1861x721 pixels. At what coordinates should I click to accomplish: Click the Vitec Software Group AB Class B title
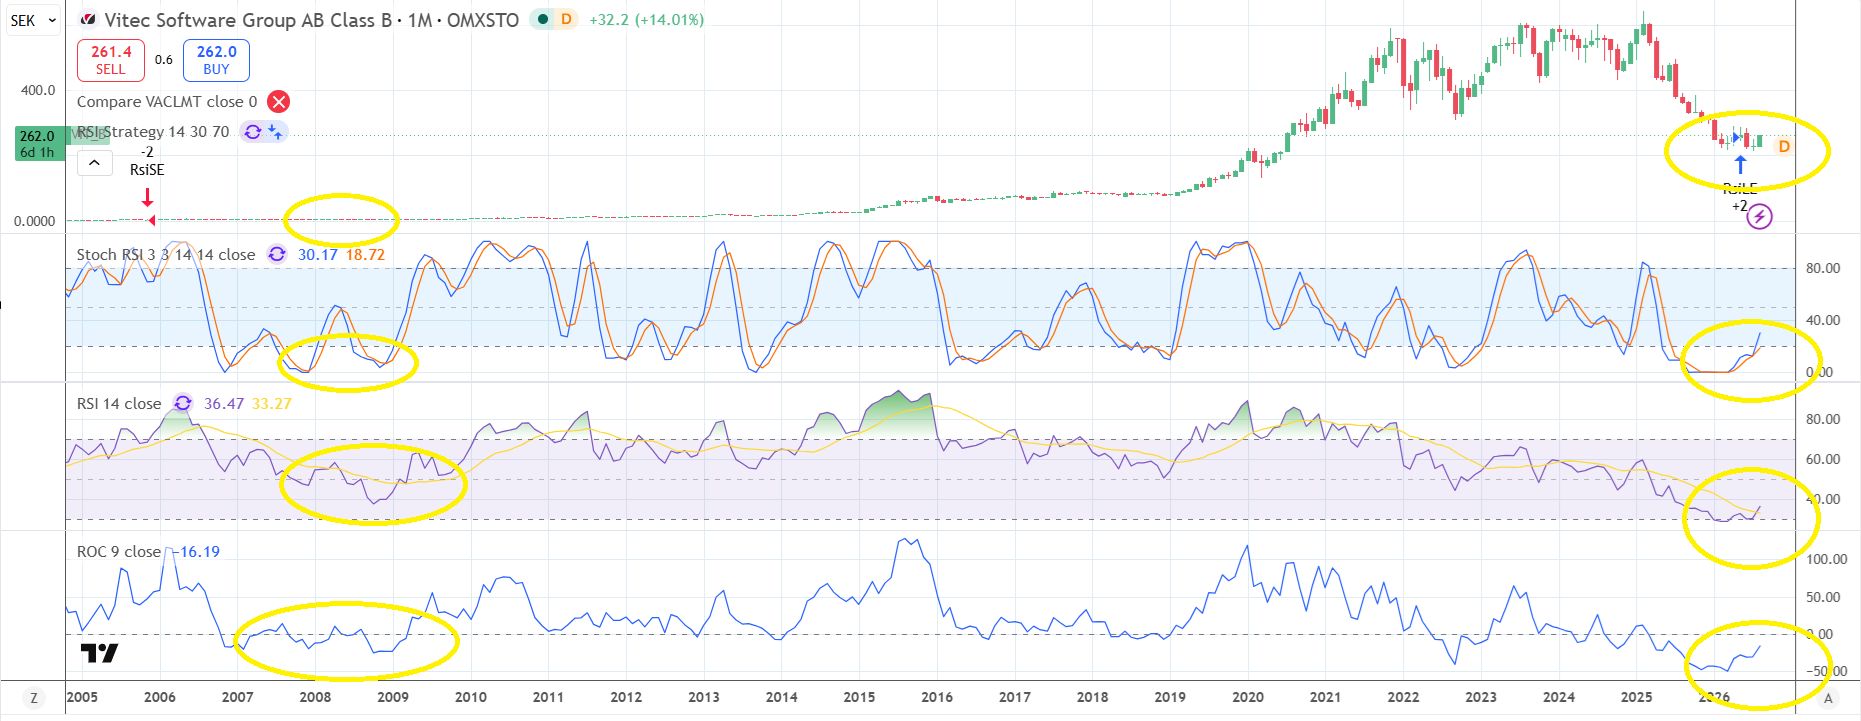pos(248,20)
